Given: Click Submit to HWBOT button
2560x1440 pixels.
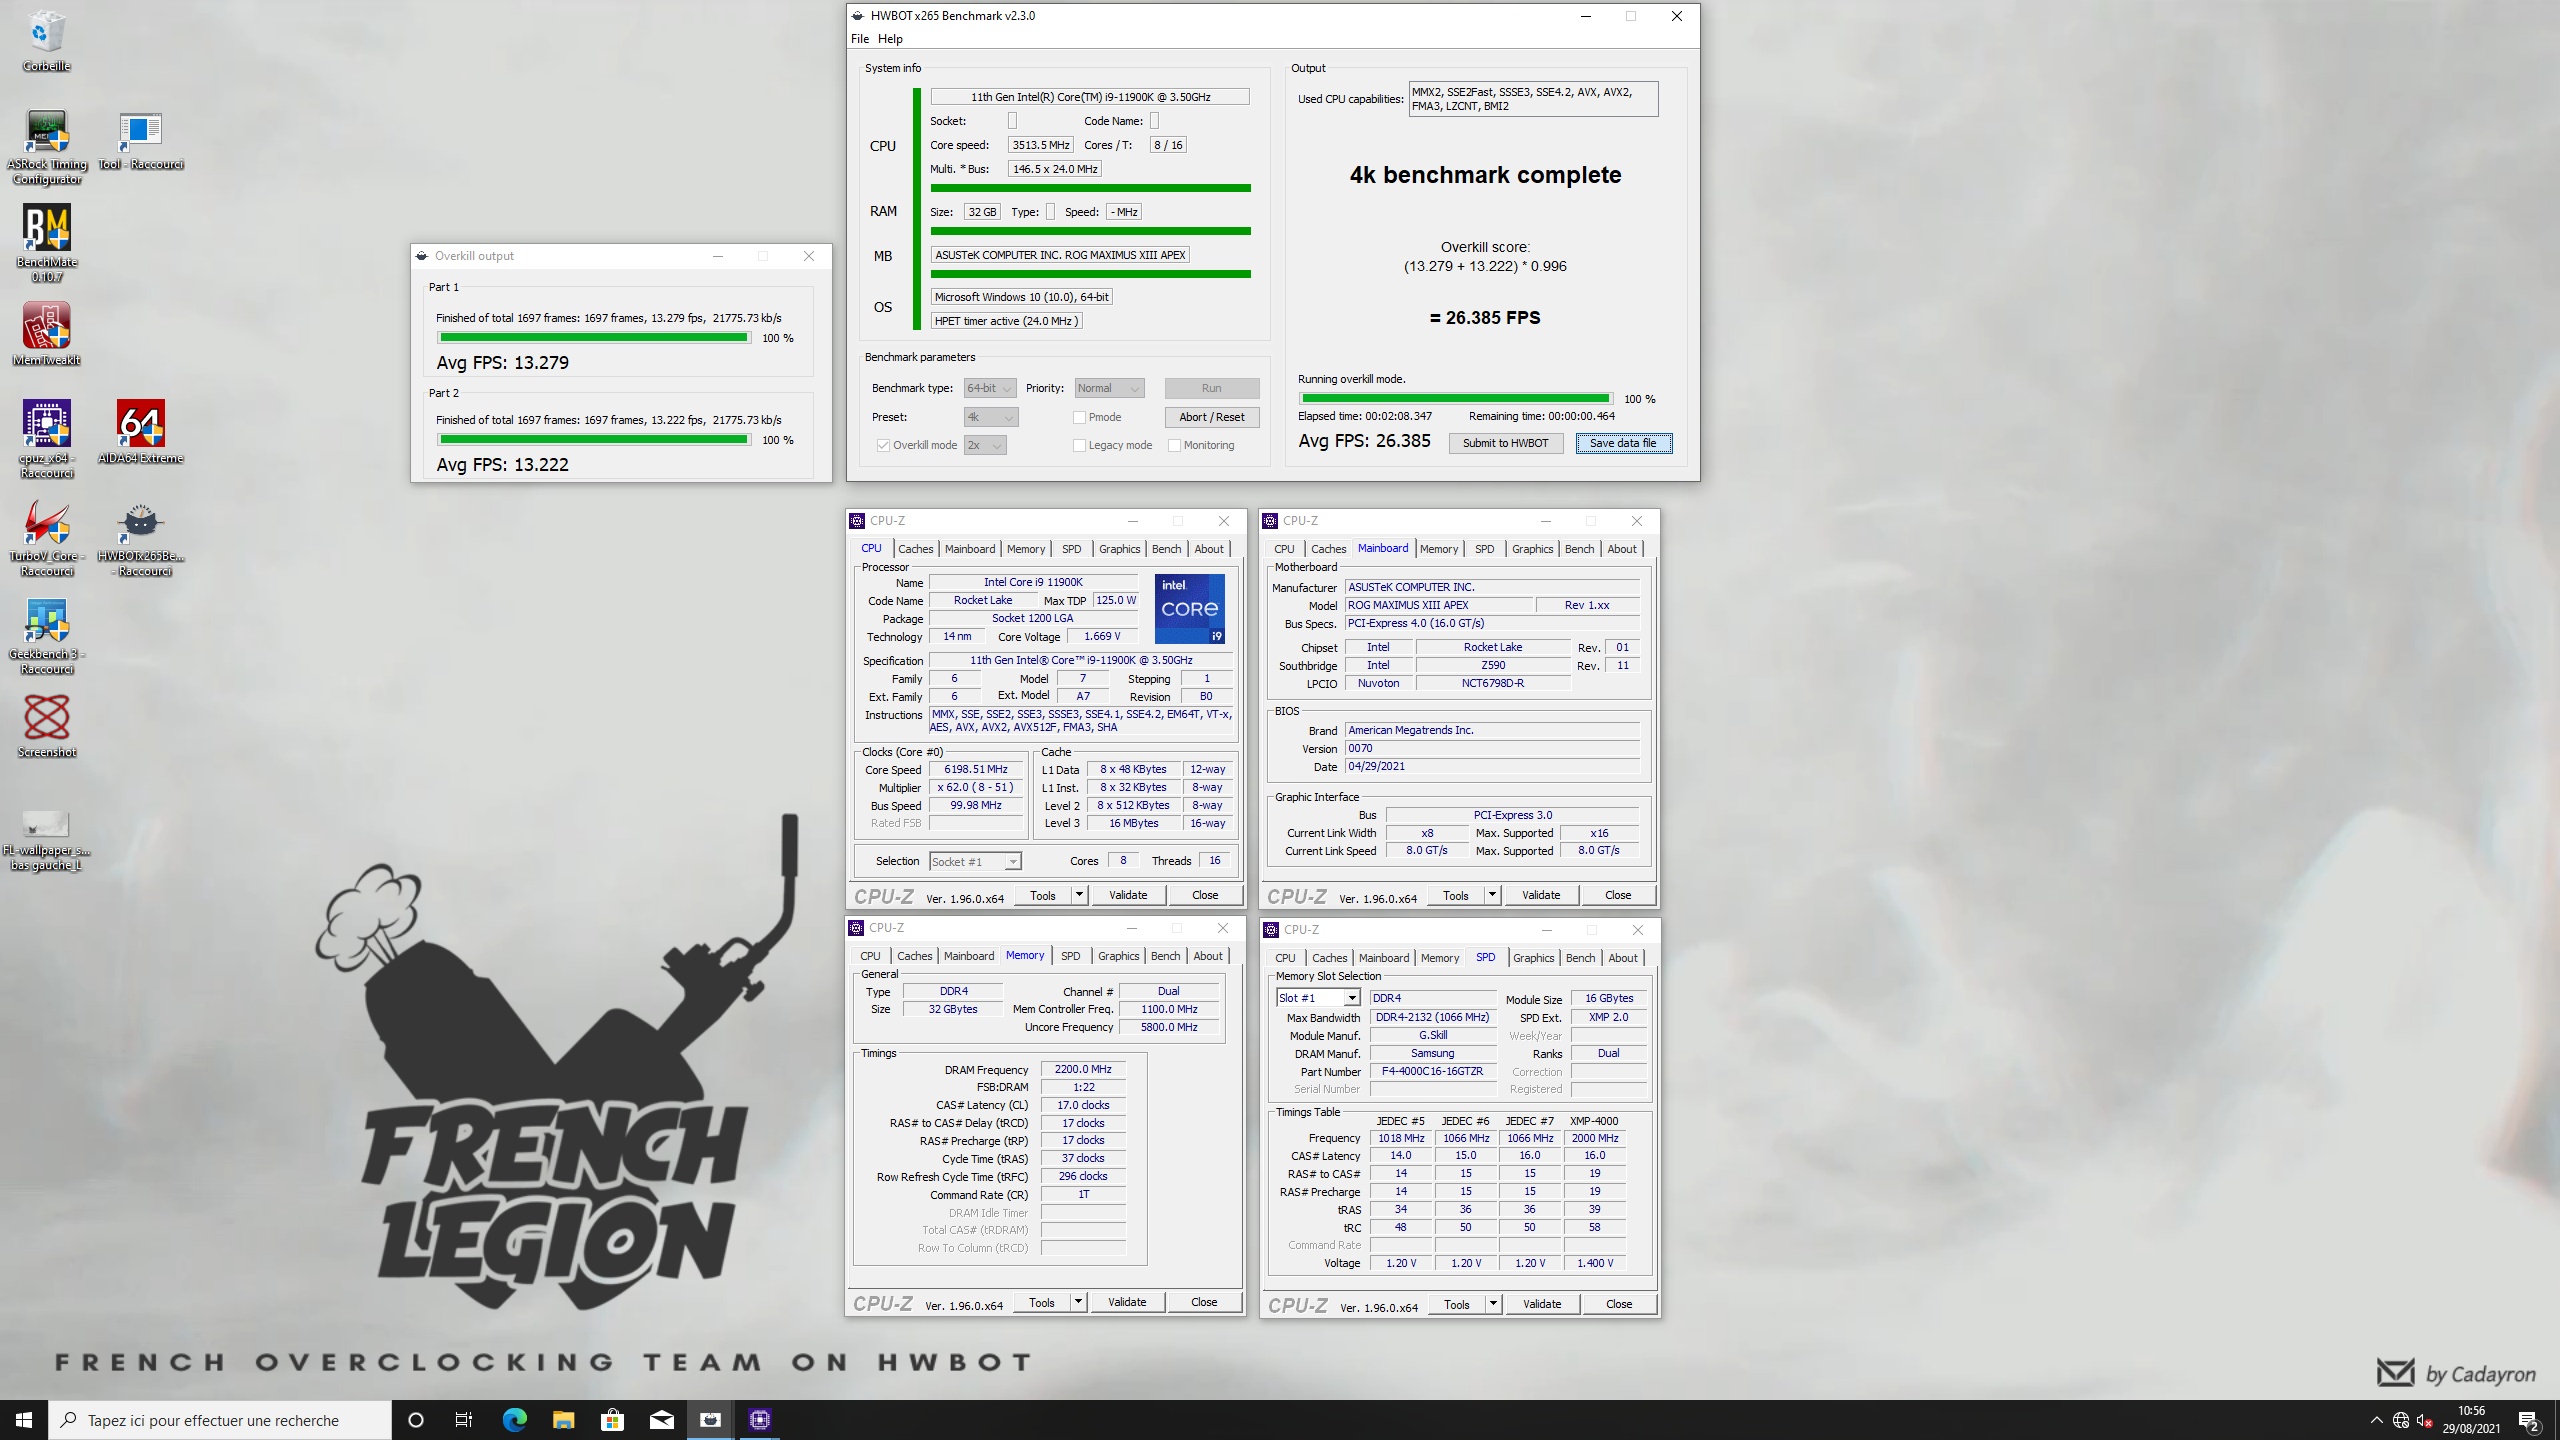Looking at the screenshot, I should (x=1505, y=443).
